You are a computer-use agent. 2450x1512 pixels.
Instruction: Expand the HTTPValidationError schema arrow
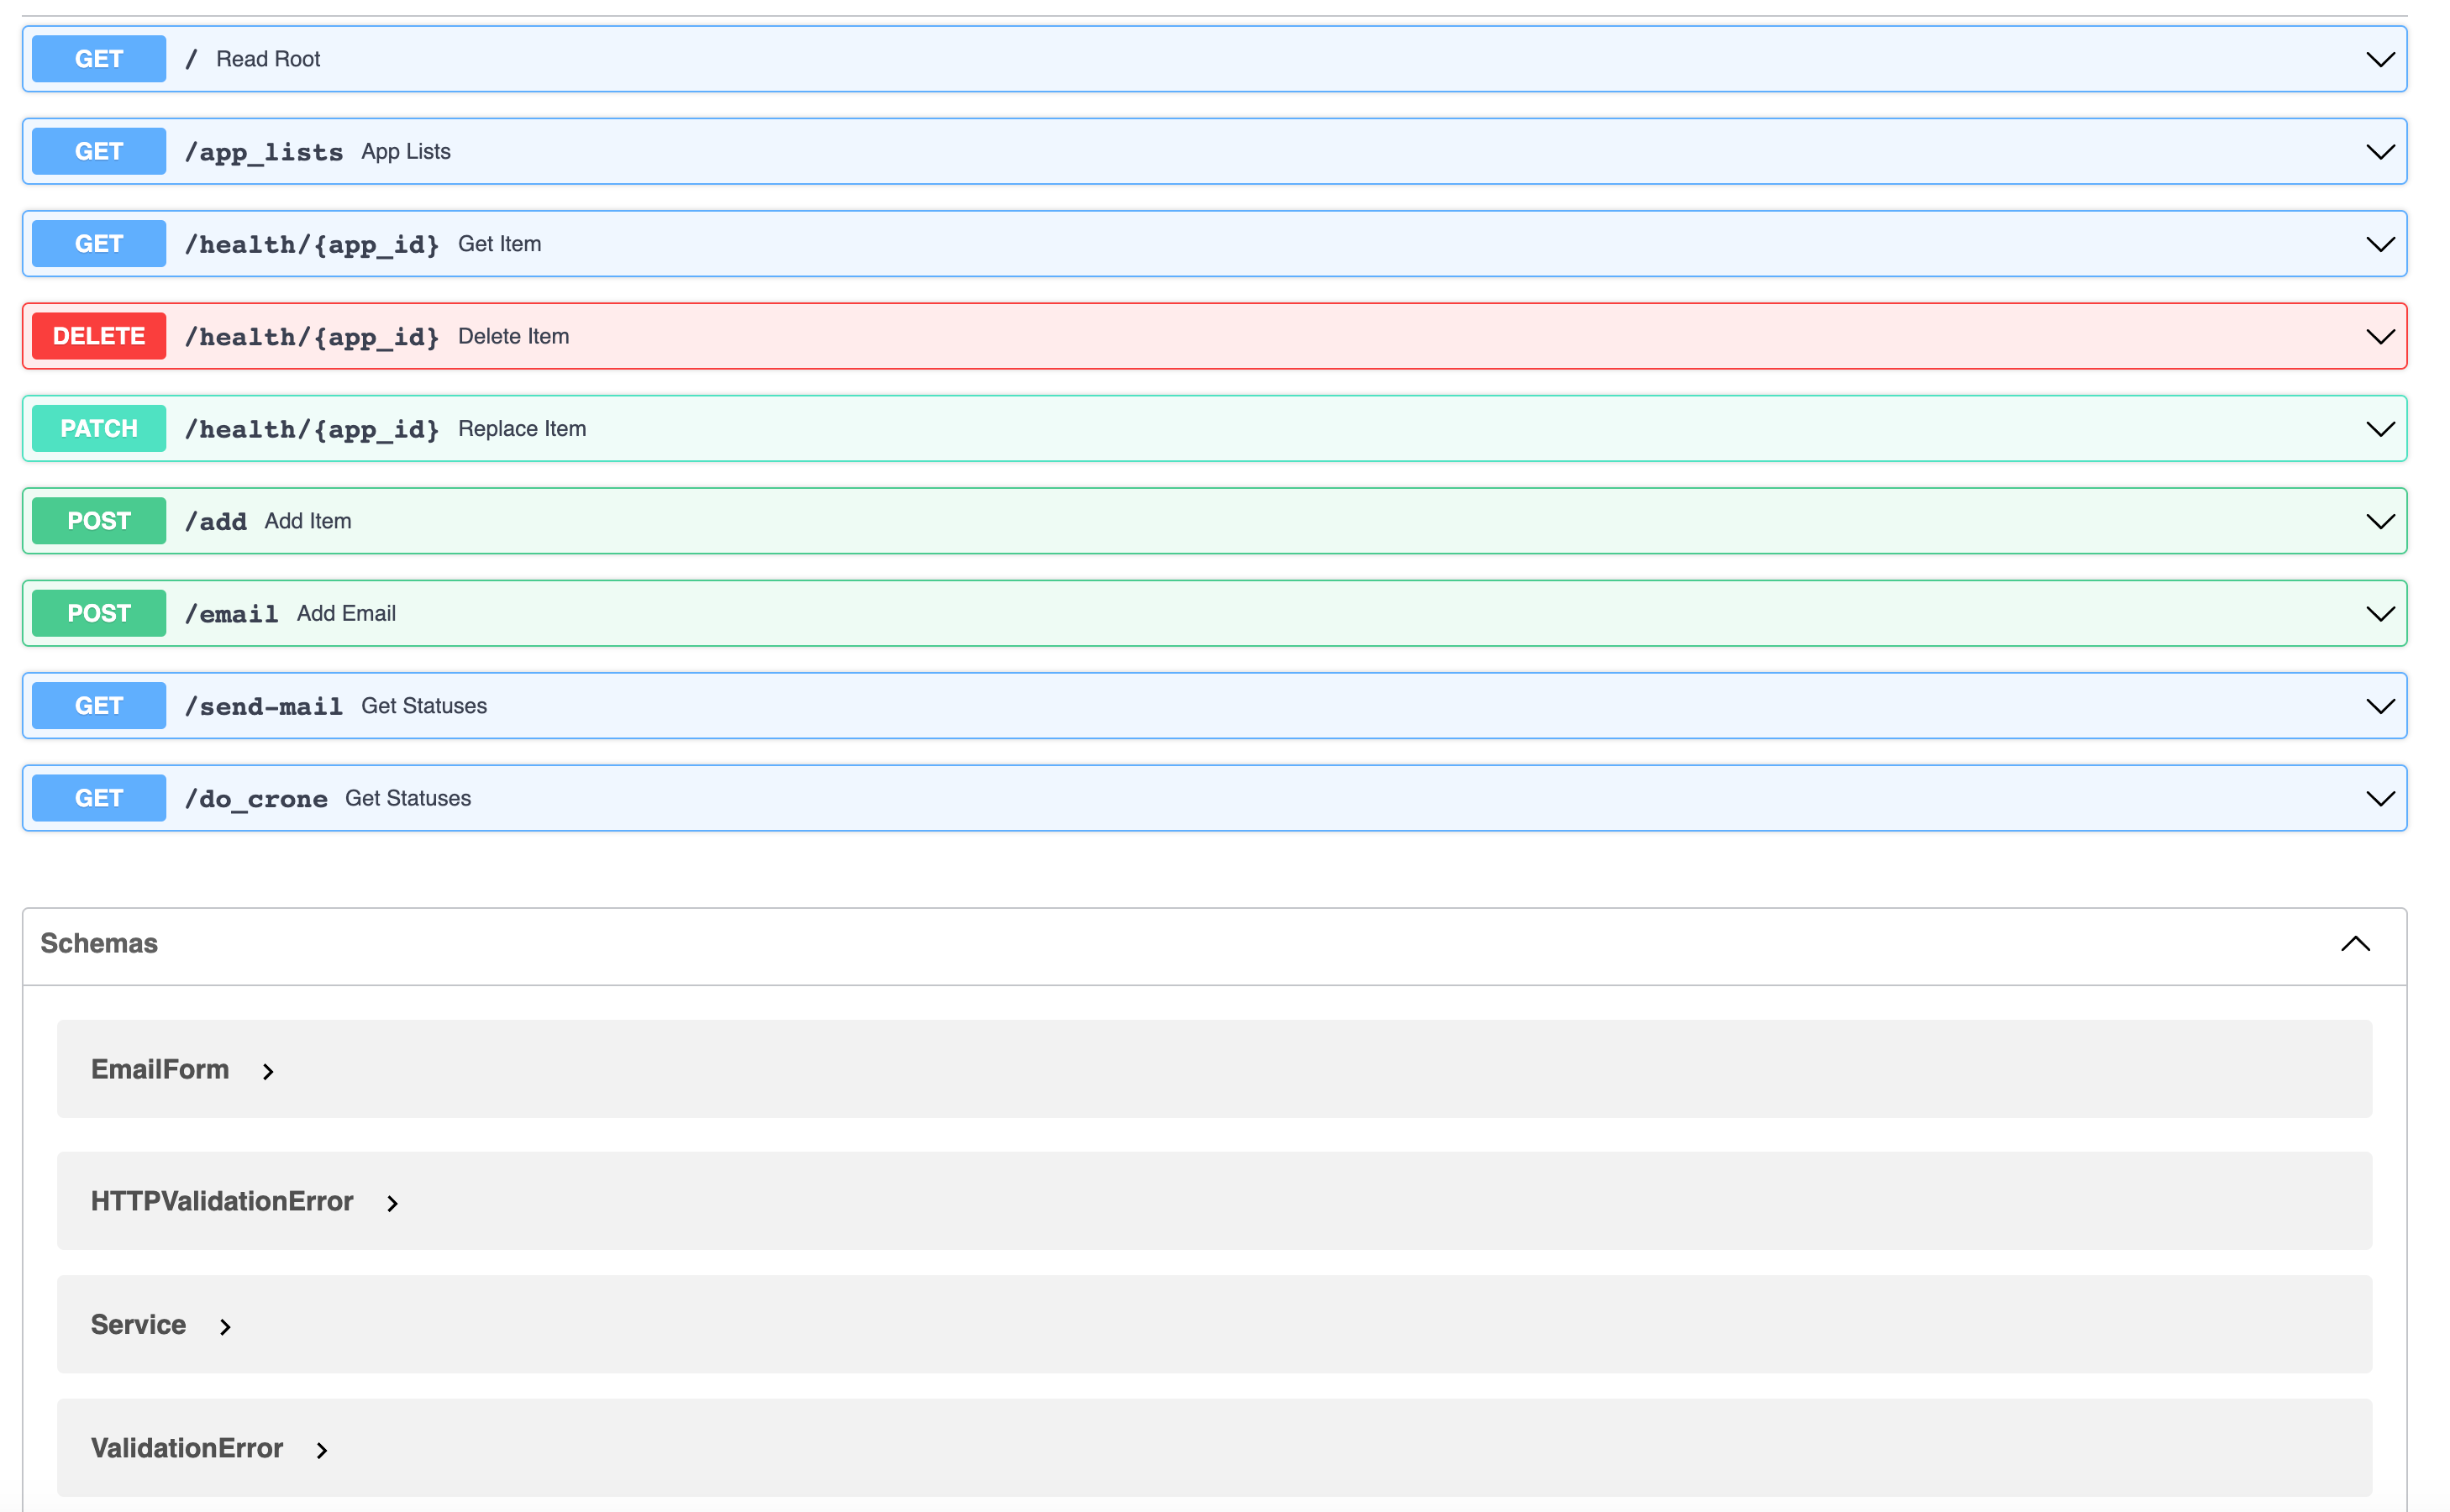(392, 1204)
